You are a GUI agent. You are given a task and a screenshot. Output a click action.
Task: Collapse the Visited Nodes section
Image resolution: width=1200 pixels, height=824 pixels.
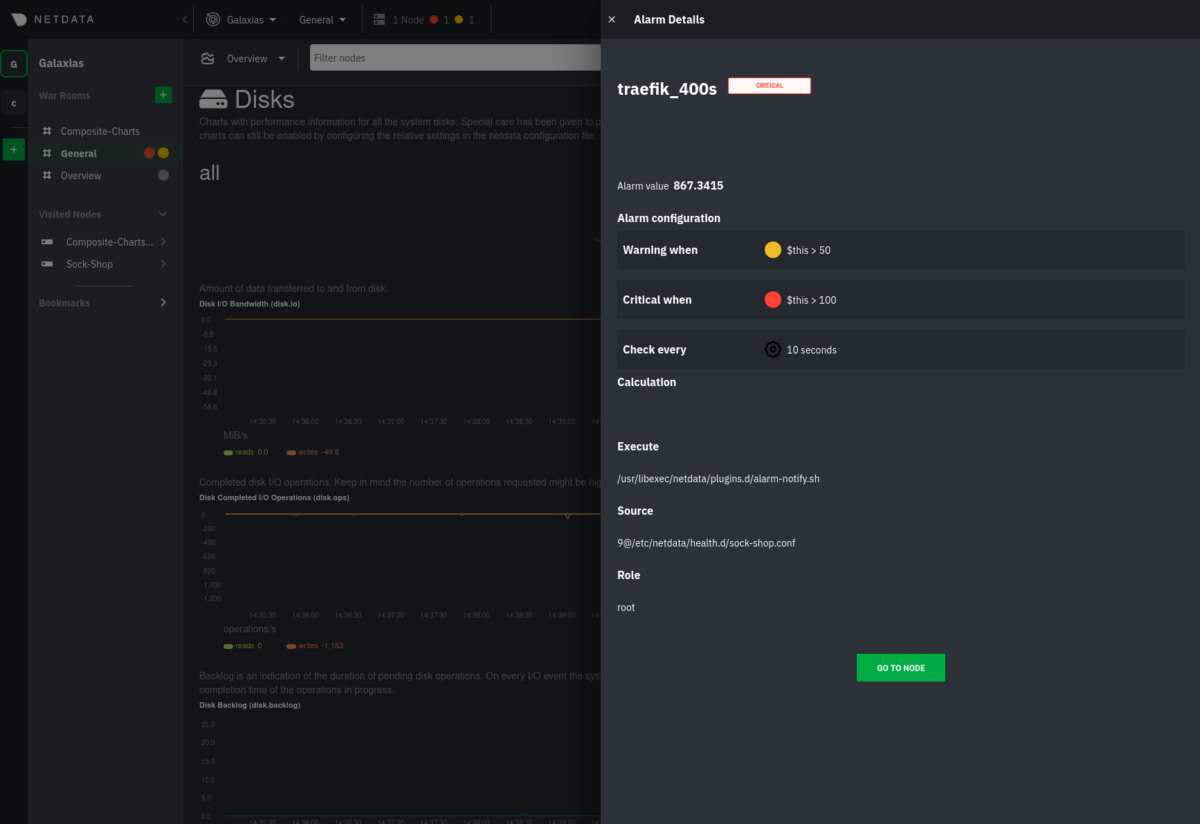pos(163,214)
